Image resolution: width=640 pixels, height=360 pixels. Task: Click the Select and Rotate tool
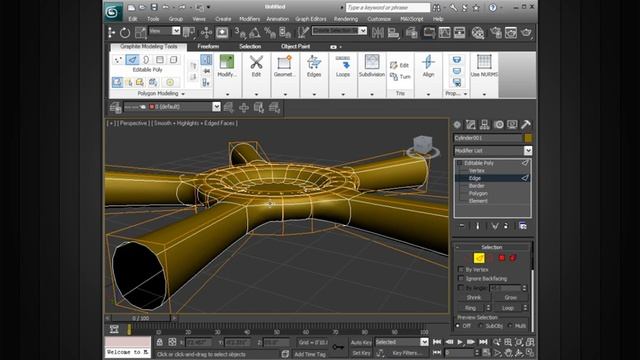coord(125,32)
